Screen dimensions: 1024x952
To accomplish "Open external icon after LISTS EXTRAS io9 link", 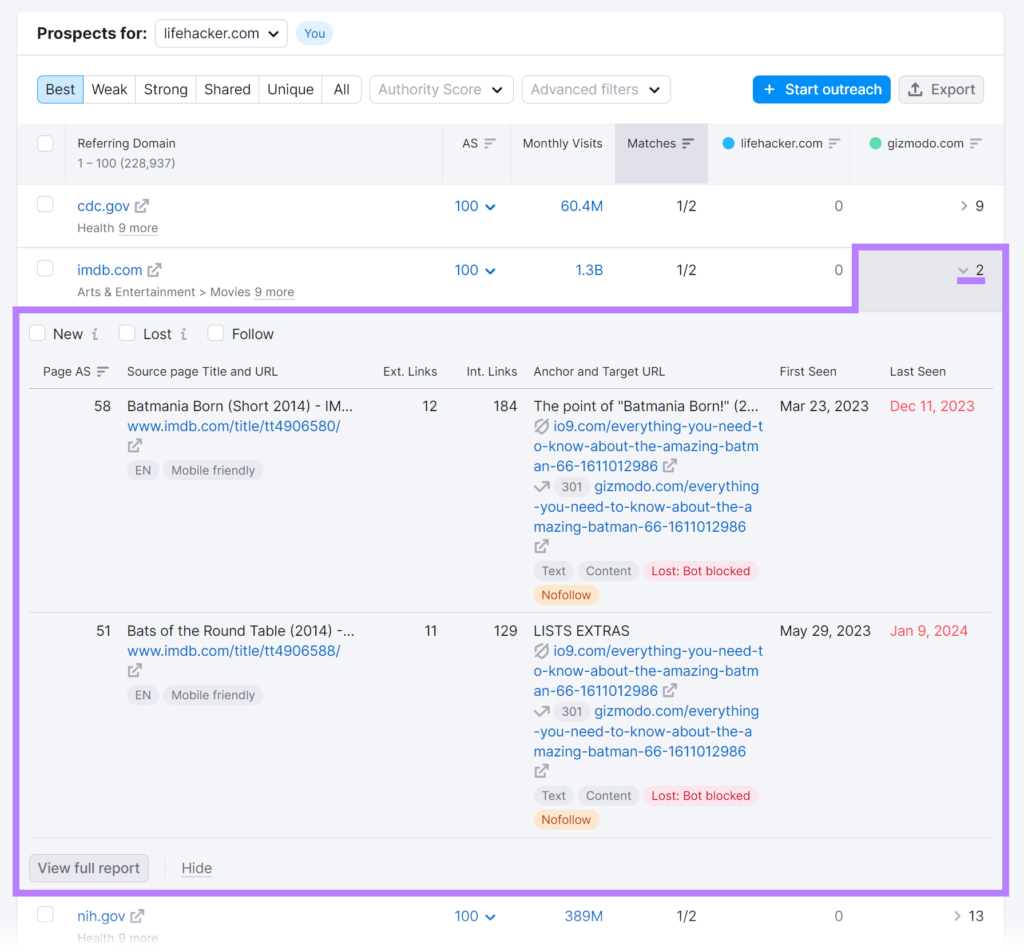I will (669, 691).
